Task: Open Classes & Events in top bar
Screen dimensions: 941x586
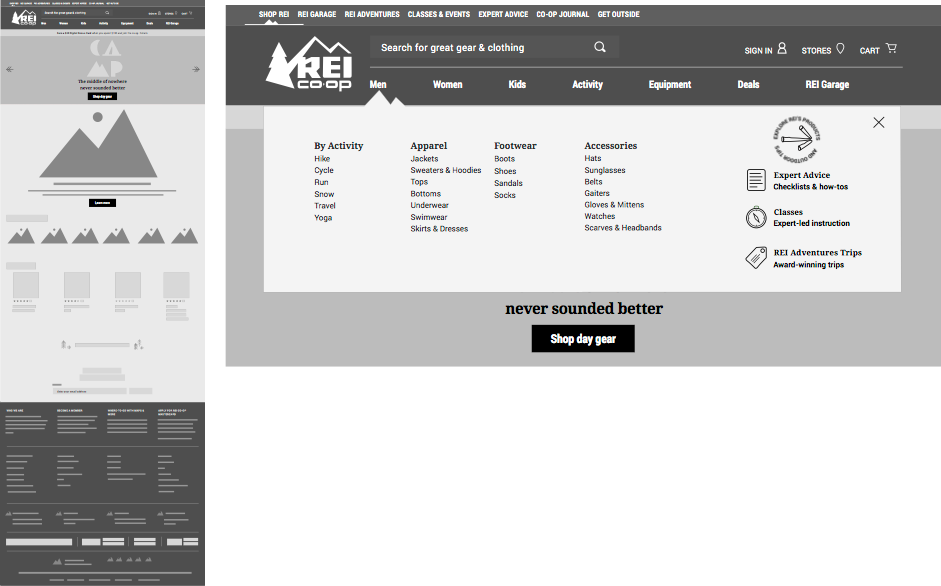Action: 439,14
